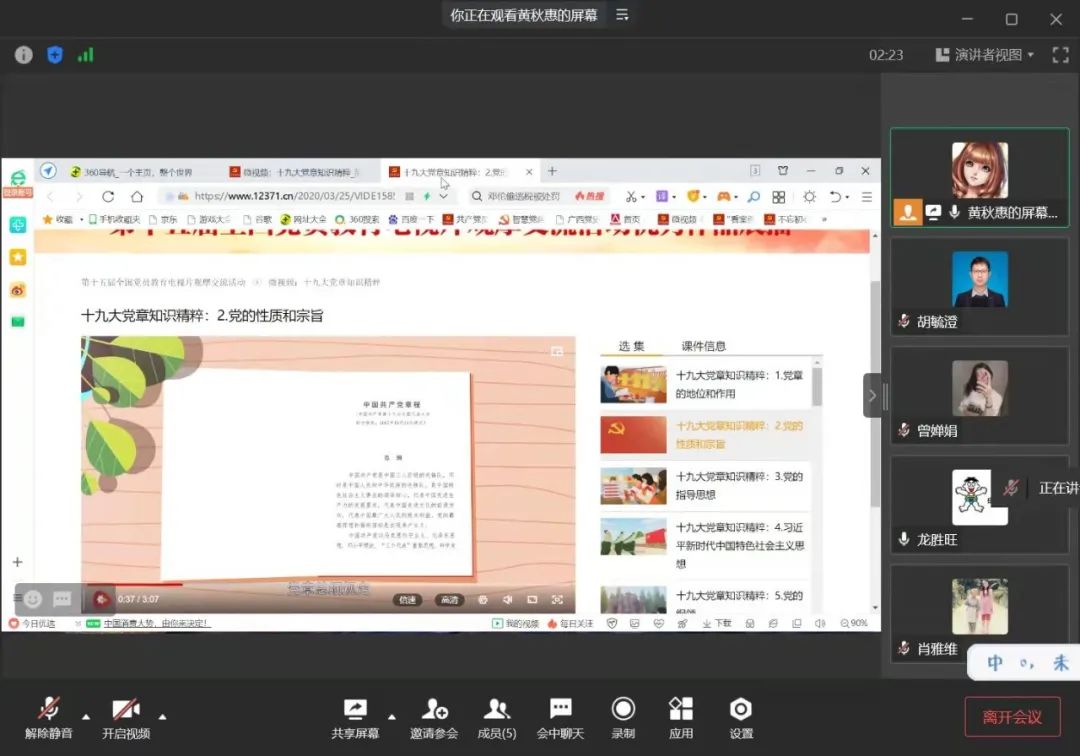
Task: Open a new browser tab
Action: pos(552,171)
